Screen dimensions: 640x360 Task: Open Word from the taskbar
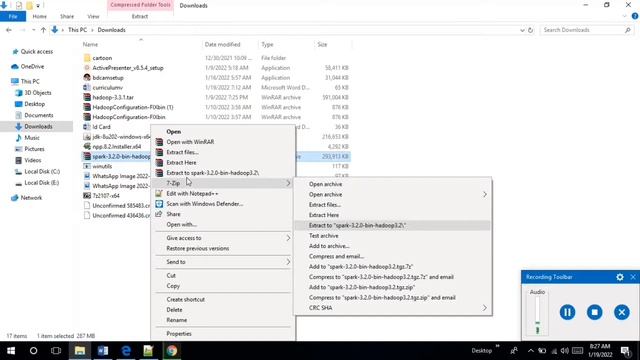pyautogui.click(x=103, y=351)
